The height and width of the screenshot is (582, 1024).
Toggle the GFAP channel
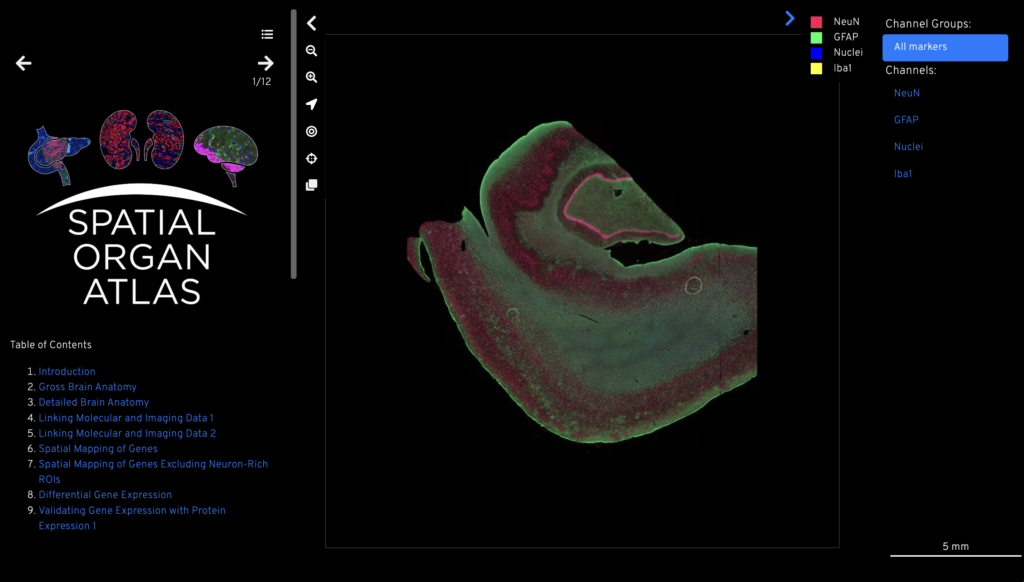pos(906,120)
